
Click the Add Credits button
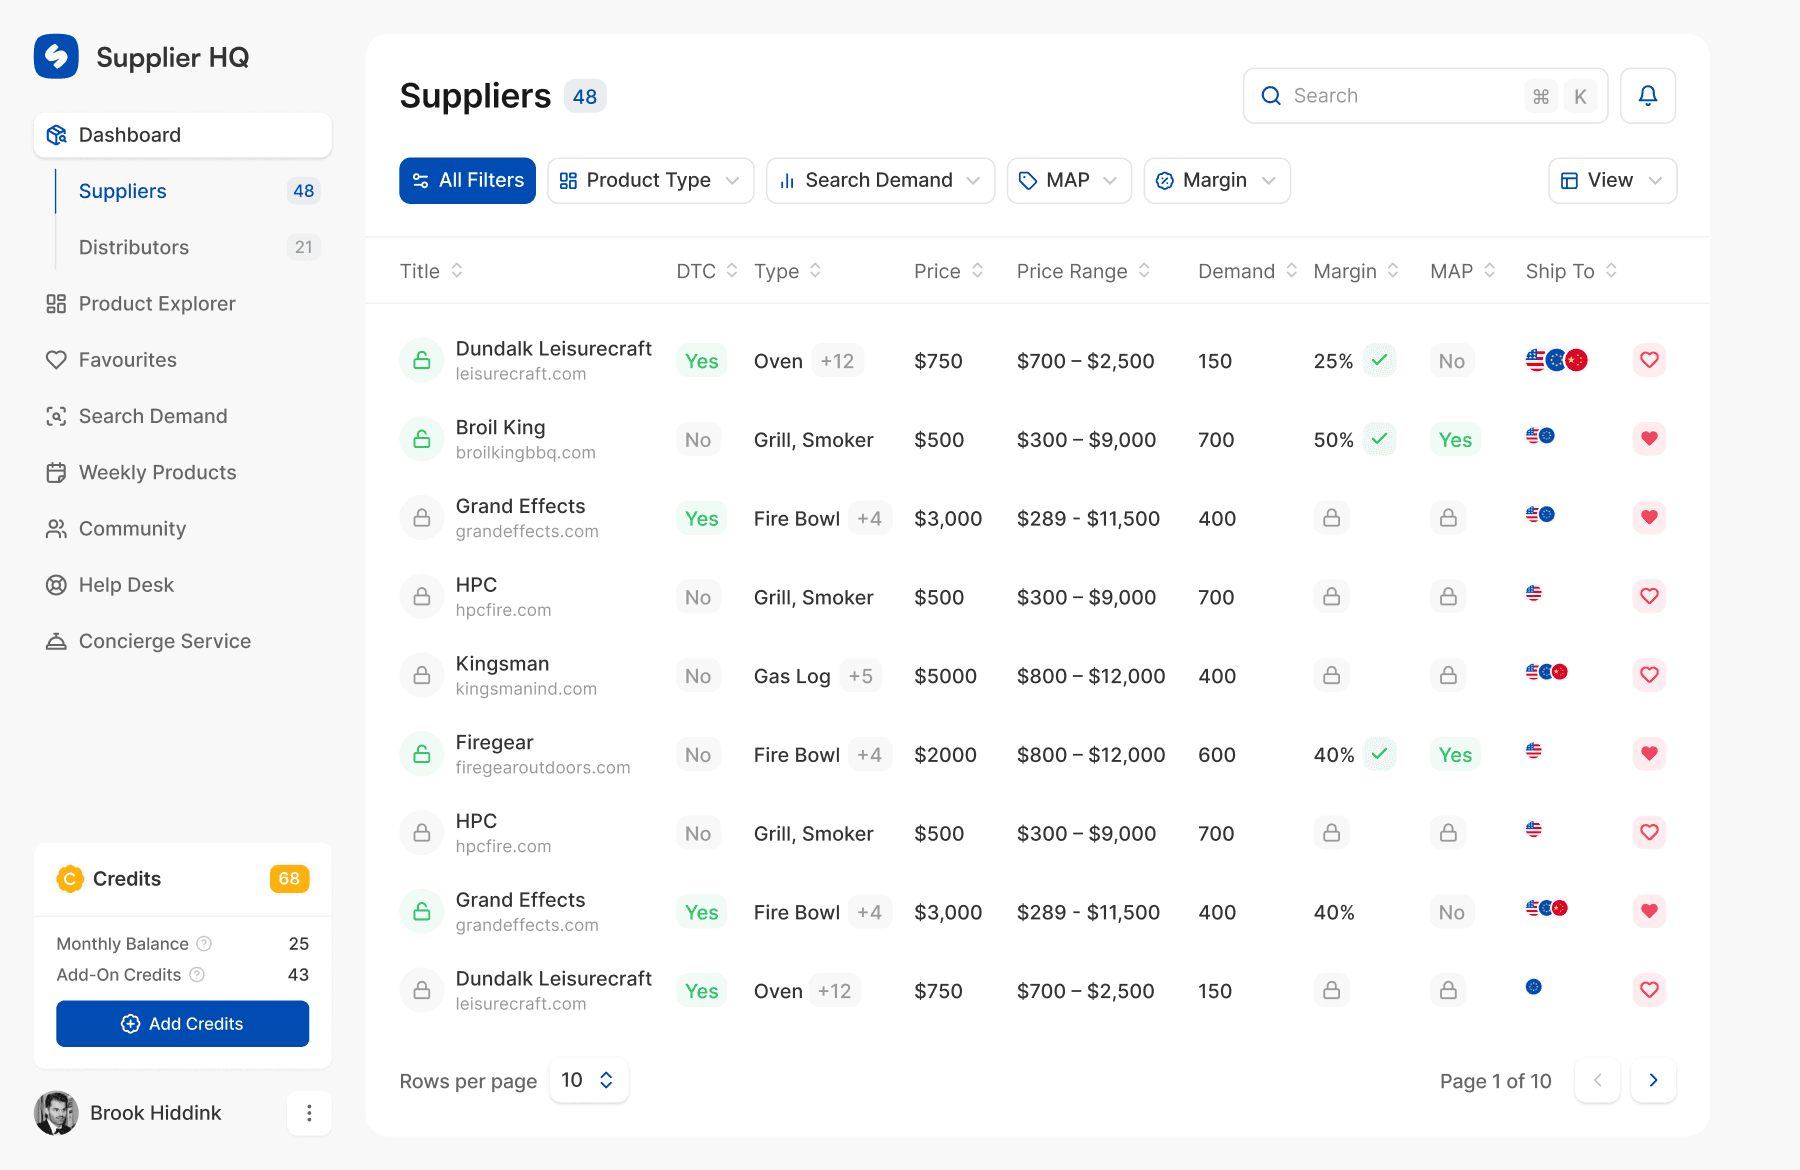182,1024
